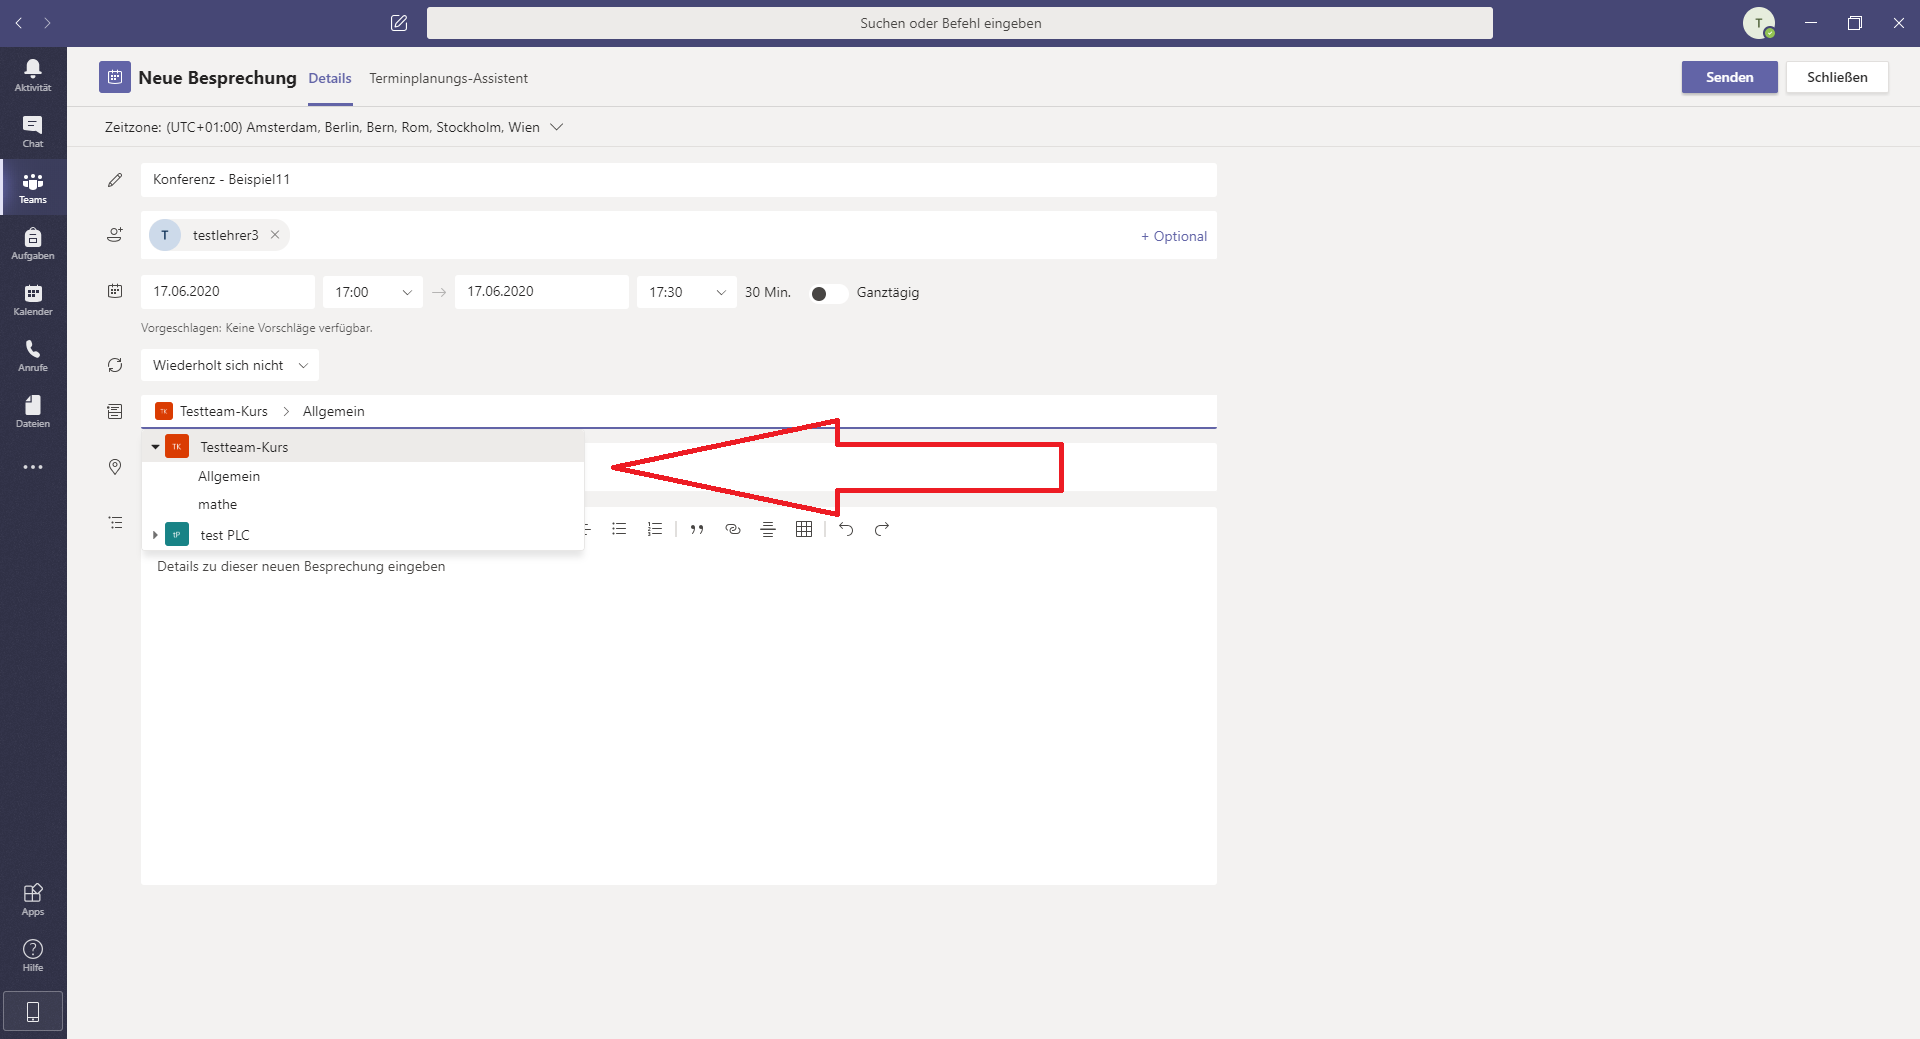1920x1039 pixels.
Task: Open the Apps panel
Action: coord(33,897)
